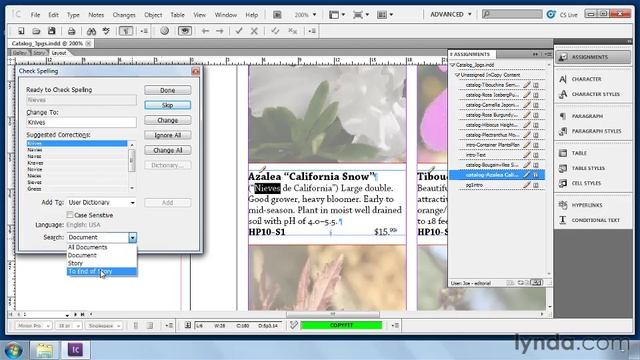
Task: Open the File menu
Action: click(35, 15)
